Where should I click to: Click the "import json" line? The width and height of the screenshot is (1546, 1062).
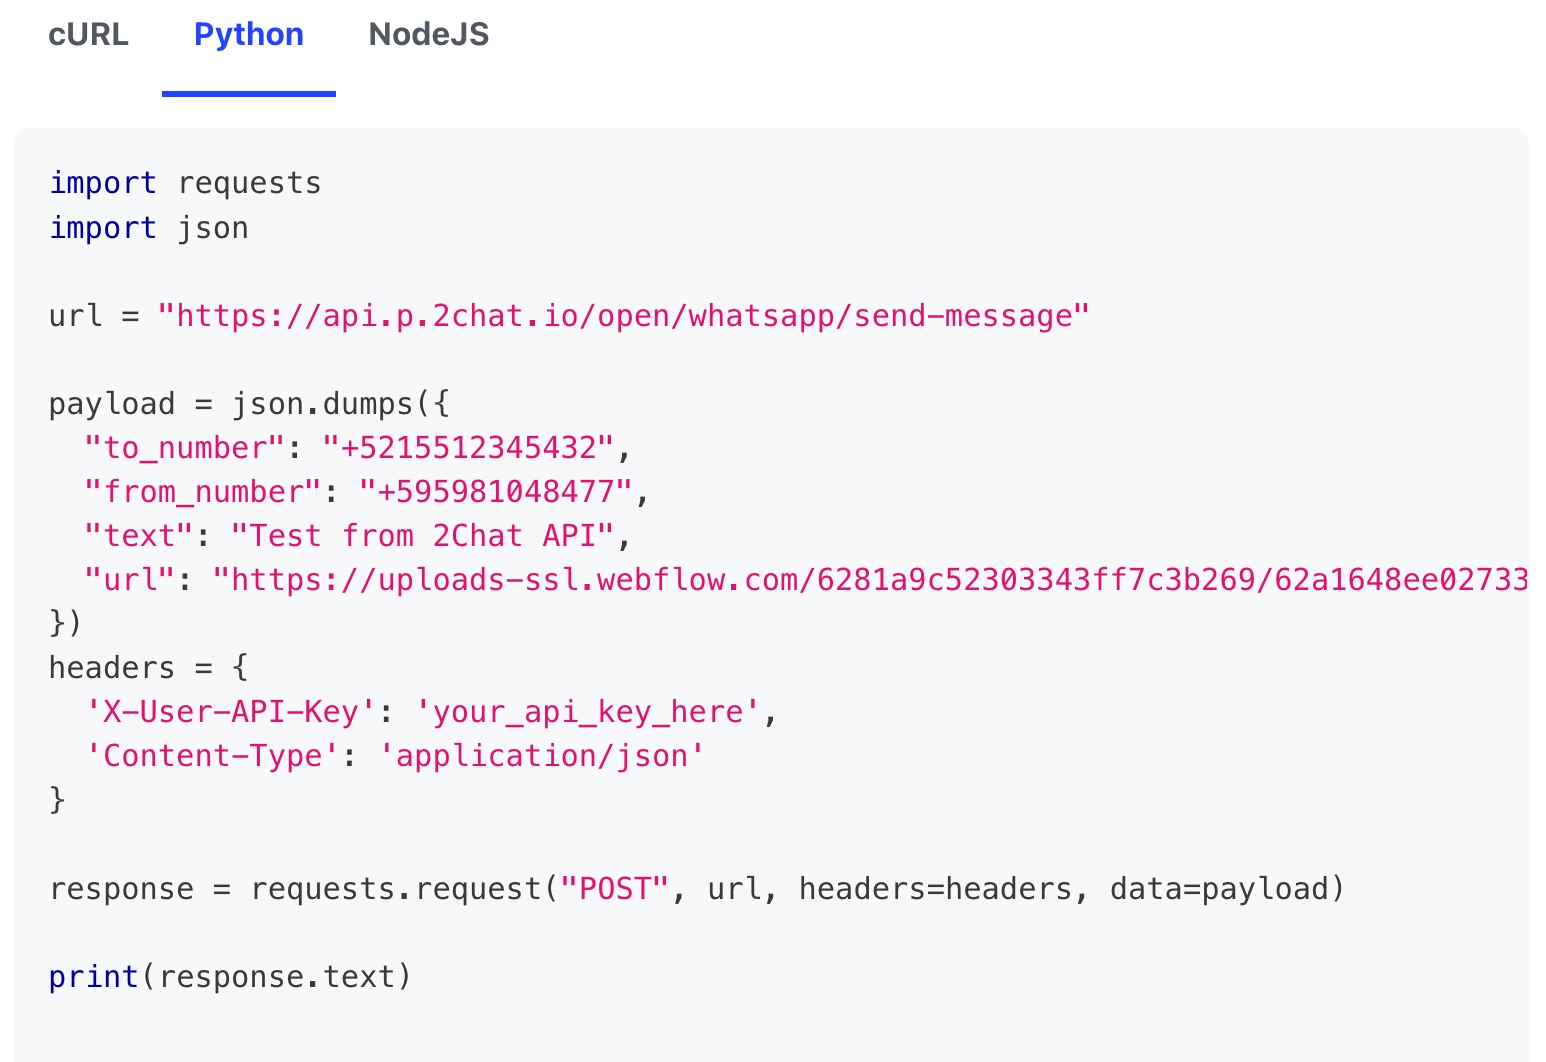[x=149, y=228]
